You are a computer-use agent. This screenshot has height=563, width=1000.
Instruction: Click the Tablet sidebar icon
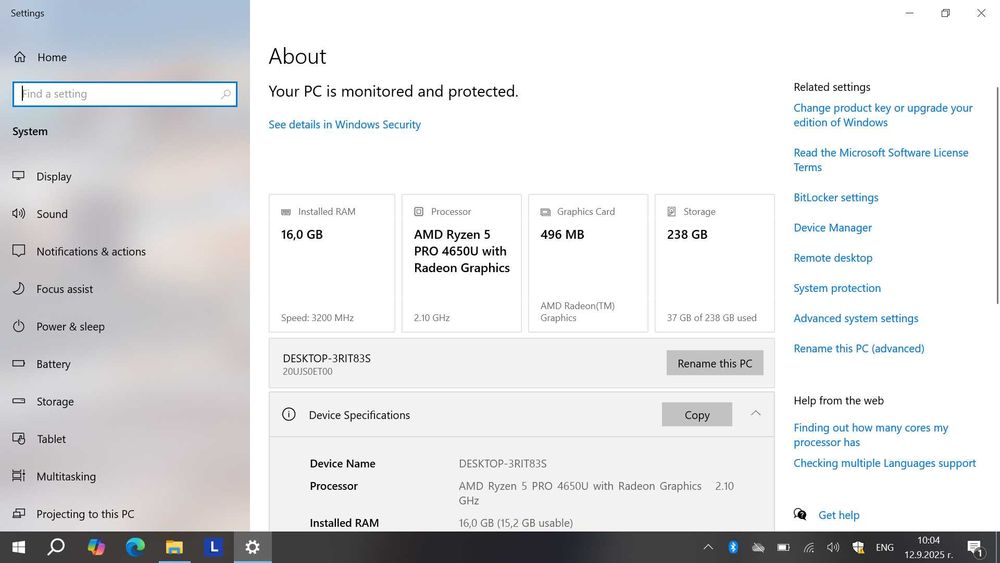18,439
